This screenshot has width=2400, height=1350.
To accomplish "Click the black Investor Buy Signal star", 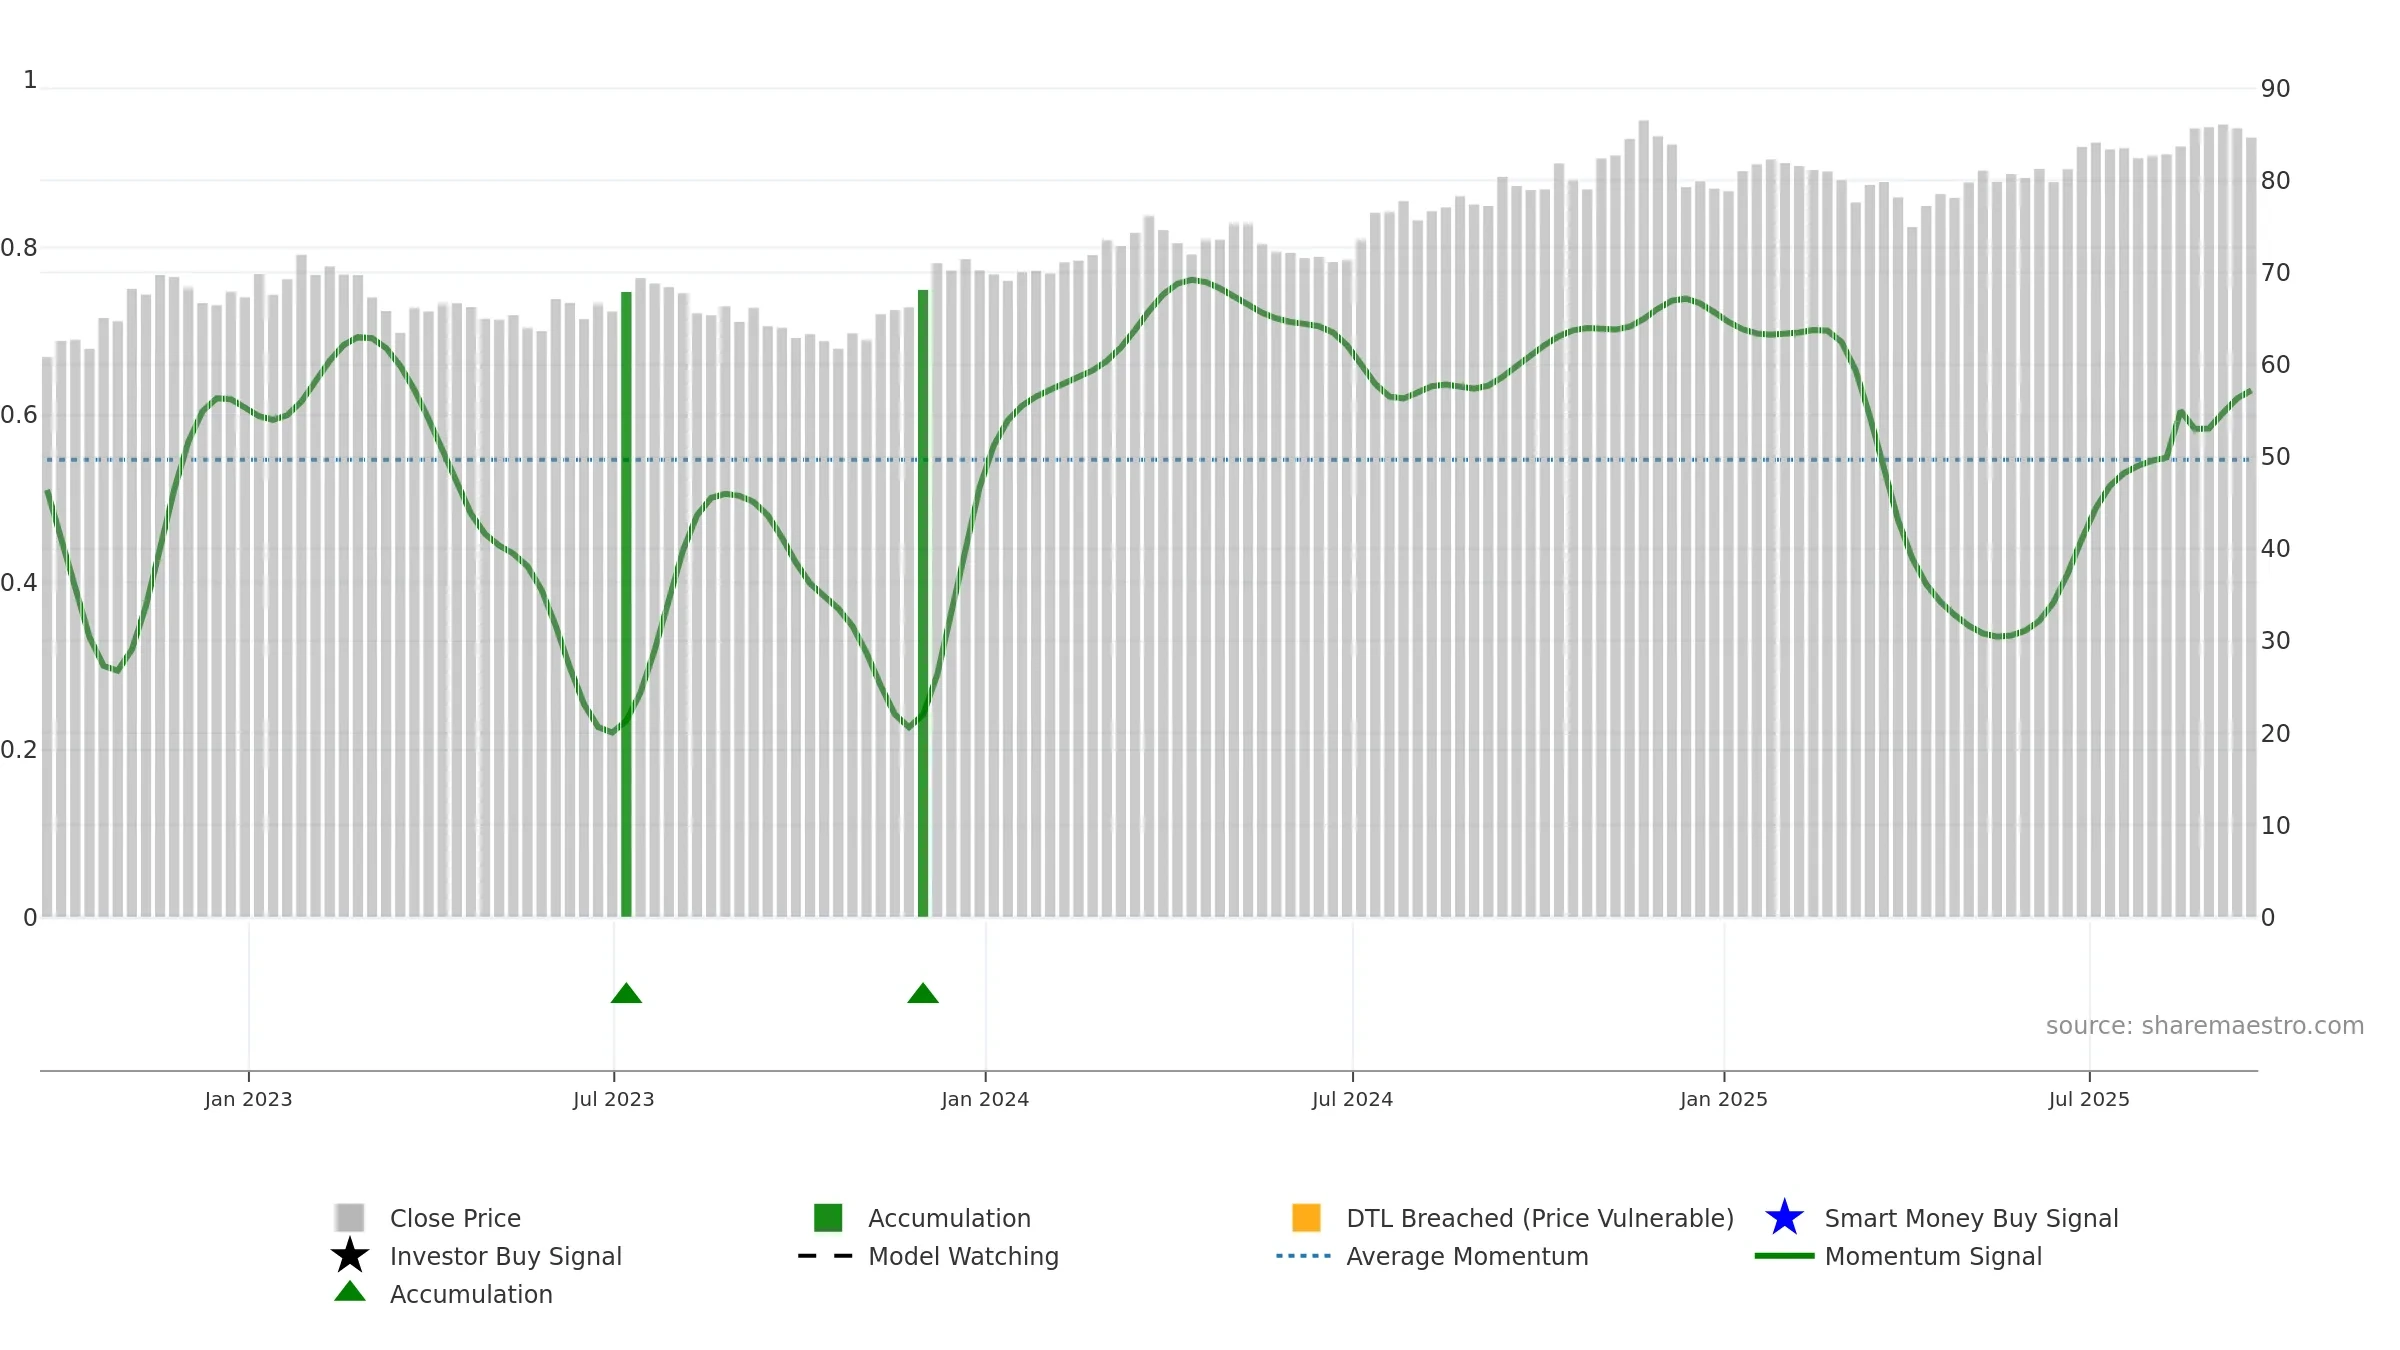I will pyautogui.click(x=349, y=1256).
